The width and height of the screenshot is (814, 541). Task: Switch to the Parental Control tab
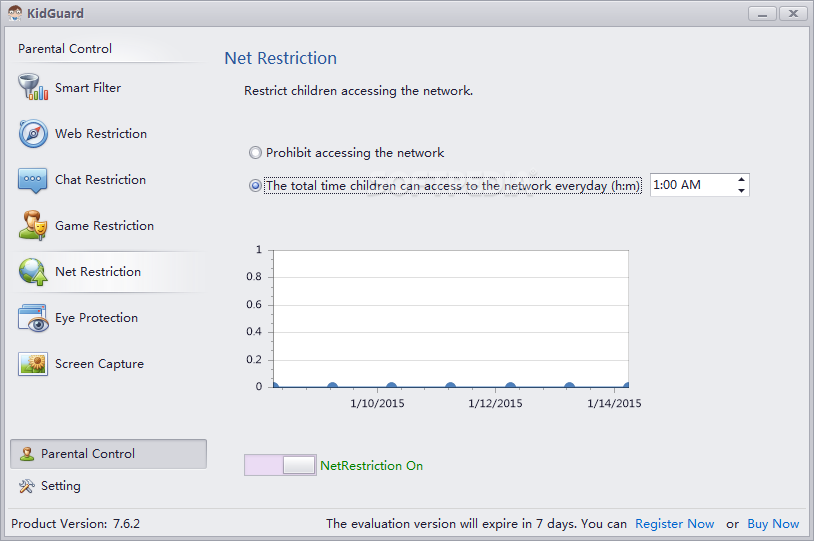click(x=108, y=454)
